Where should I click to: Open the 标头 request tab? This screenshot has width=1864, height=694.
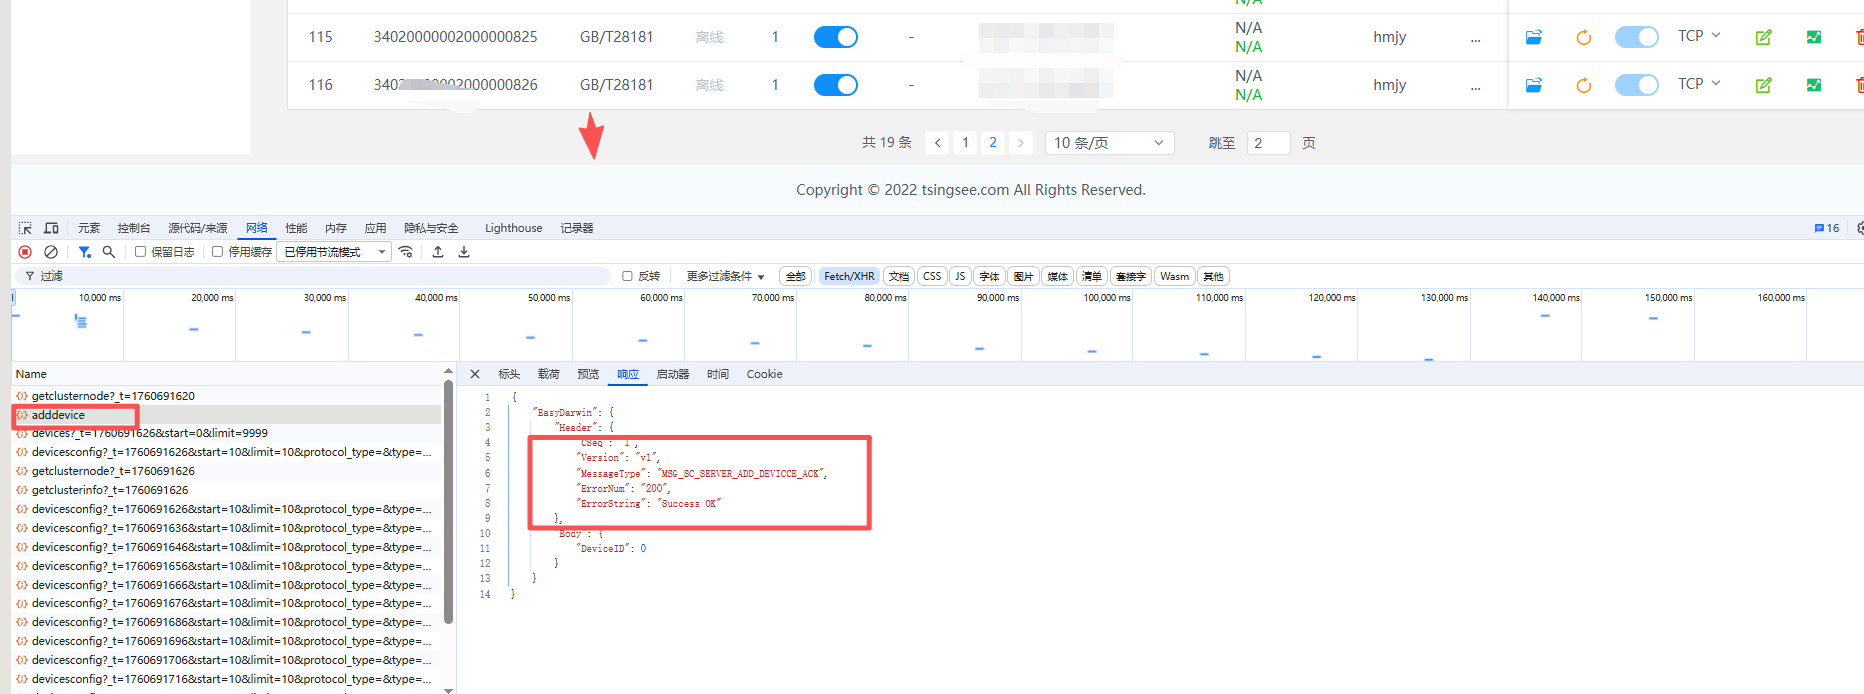(509, 374)
